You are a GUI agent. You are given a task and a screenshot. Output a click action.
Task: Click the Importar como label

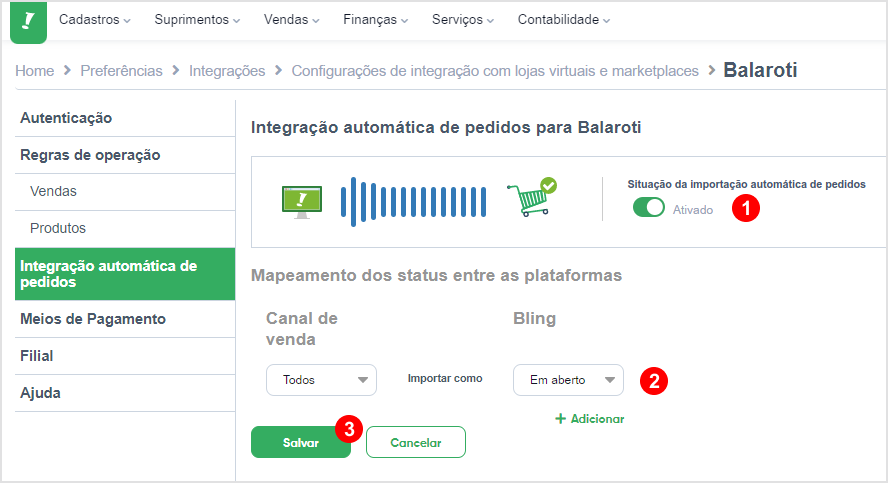445,378
